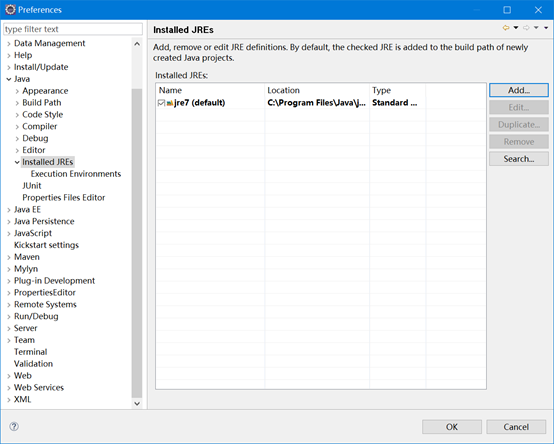554x444 pixels.
Task: Click the Remove button
Action: point(519,142)
